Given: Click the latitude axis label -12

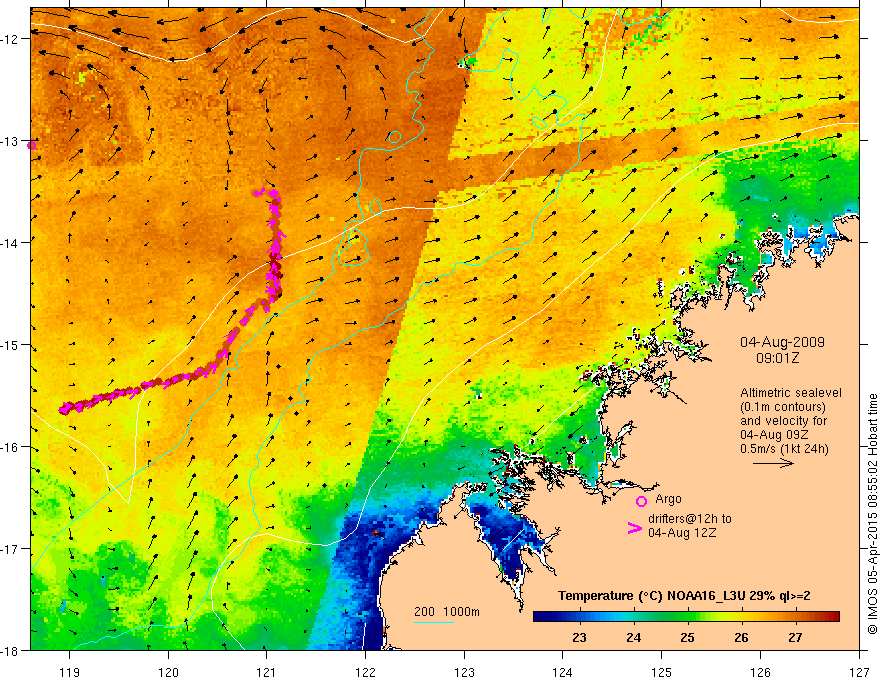Looking at the screenshot, I should 11,39.
